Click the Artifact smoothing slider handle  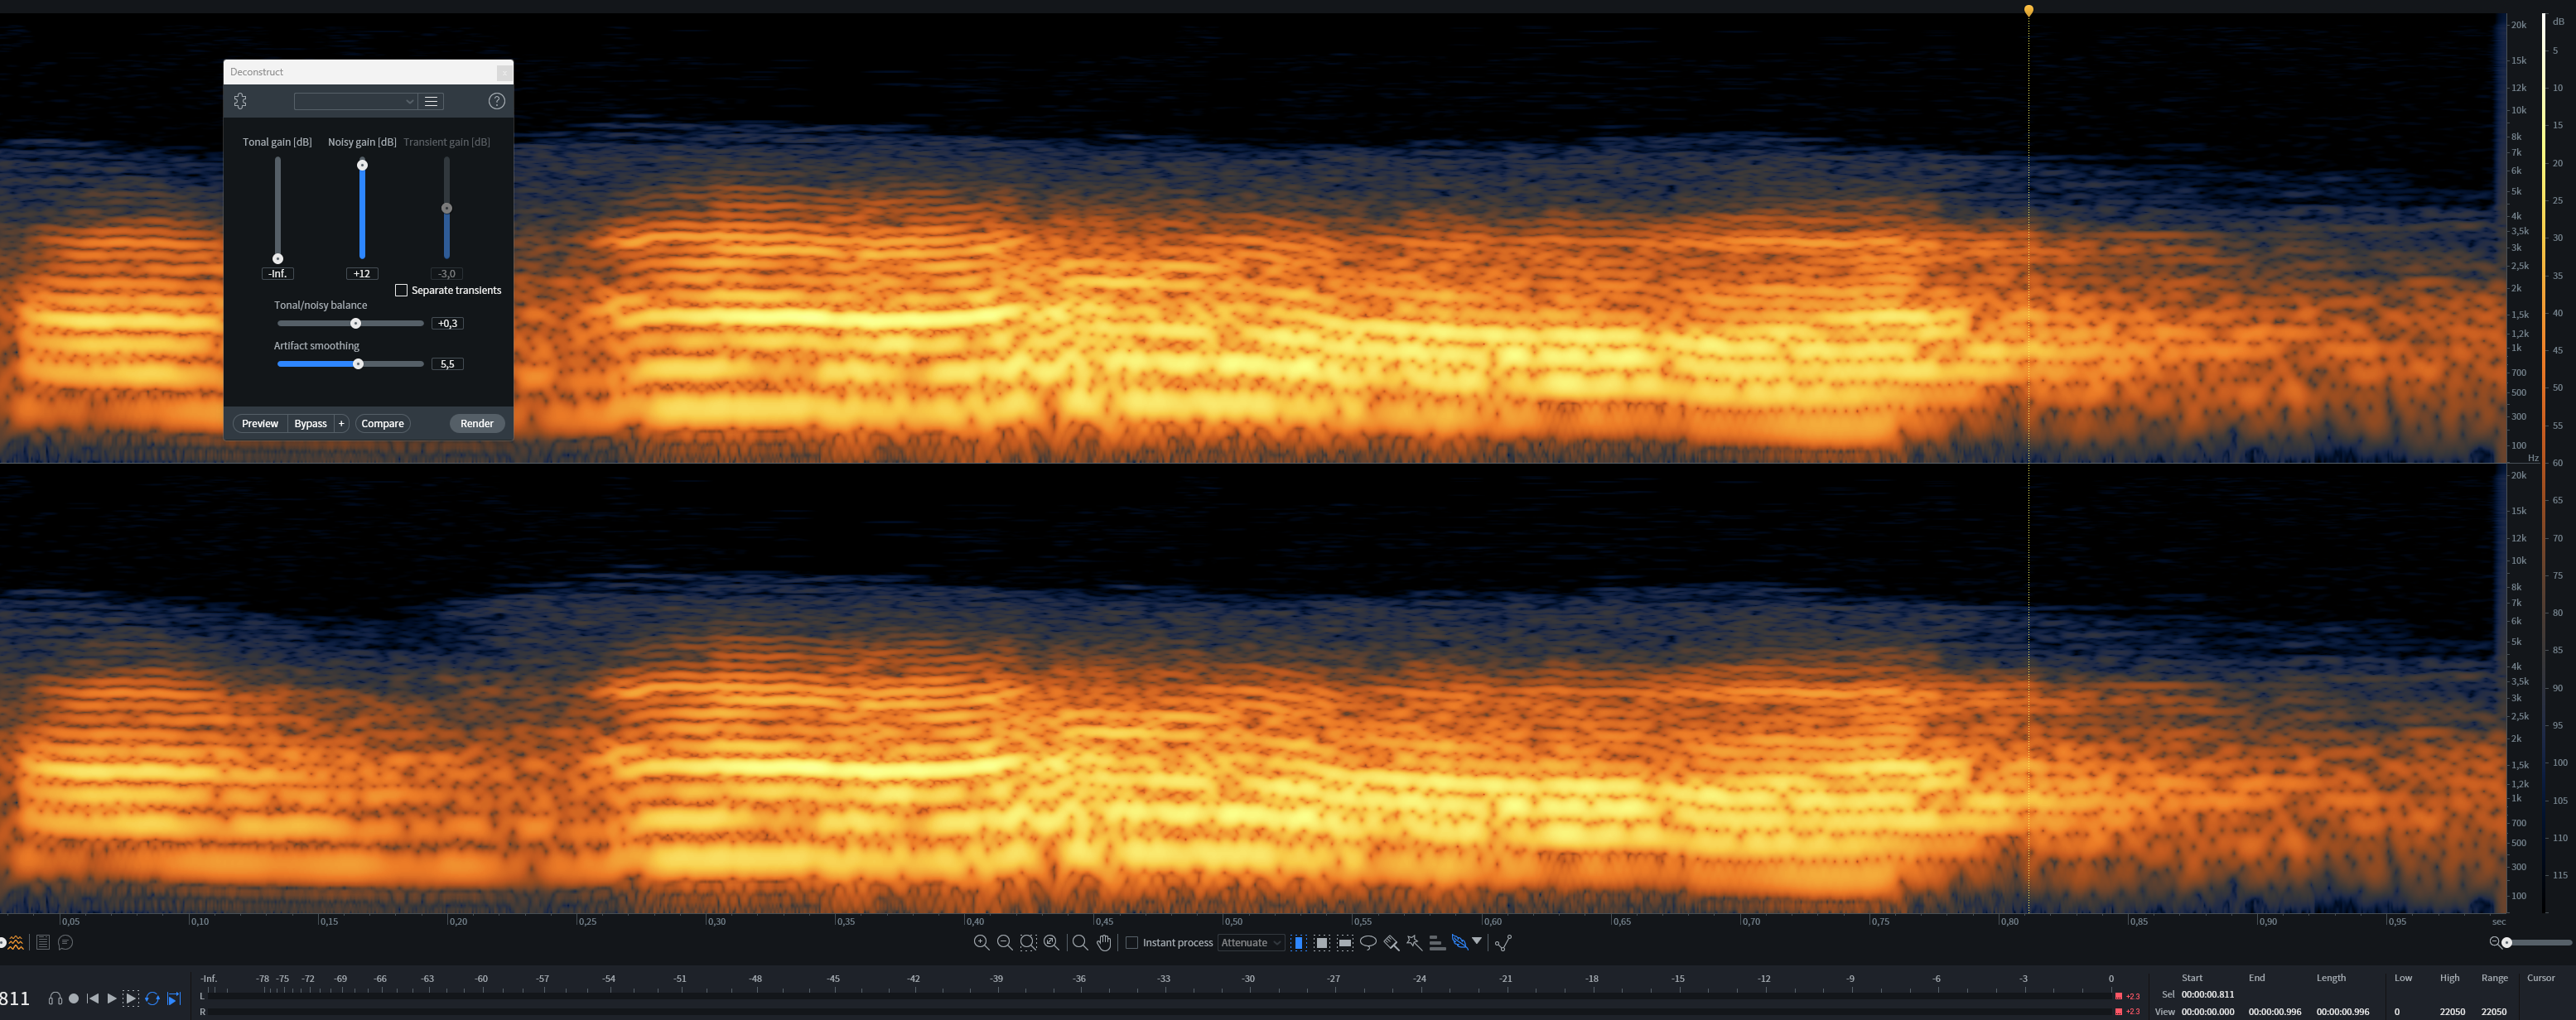[358, 364]
